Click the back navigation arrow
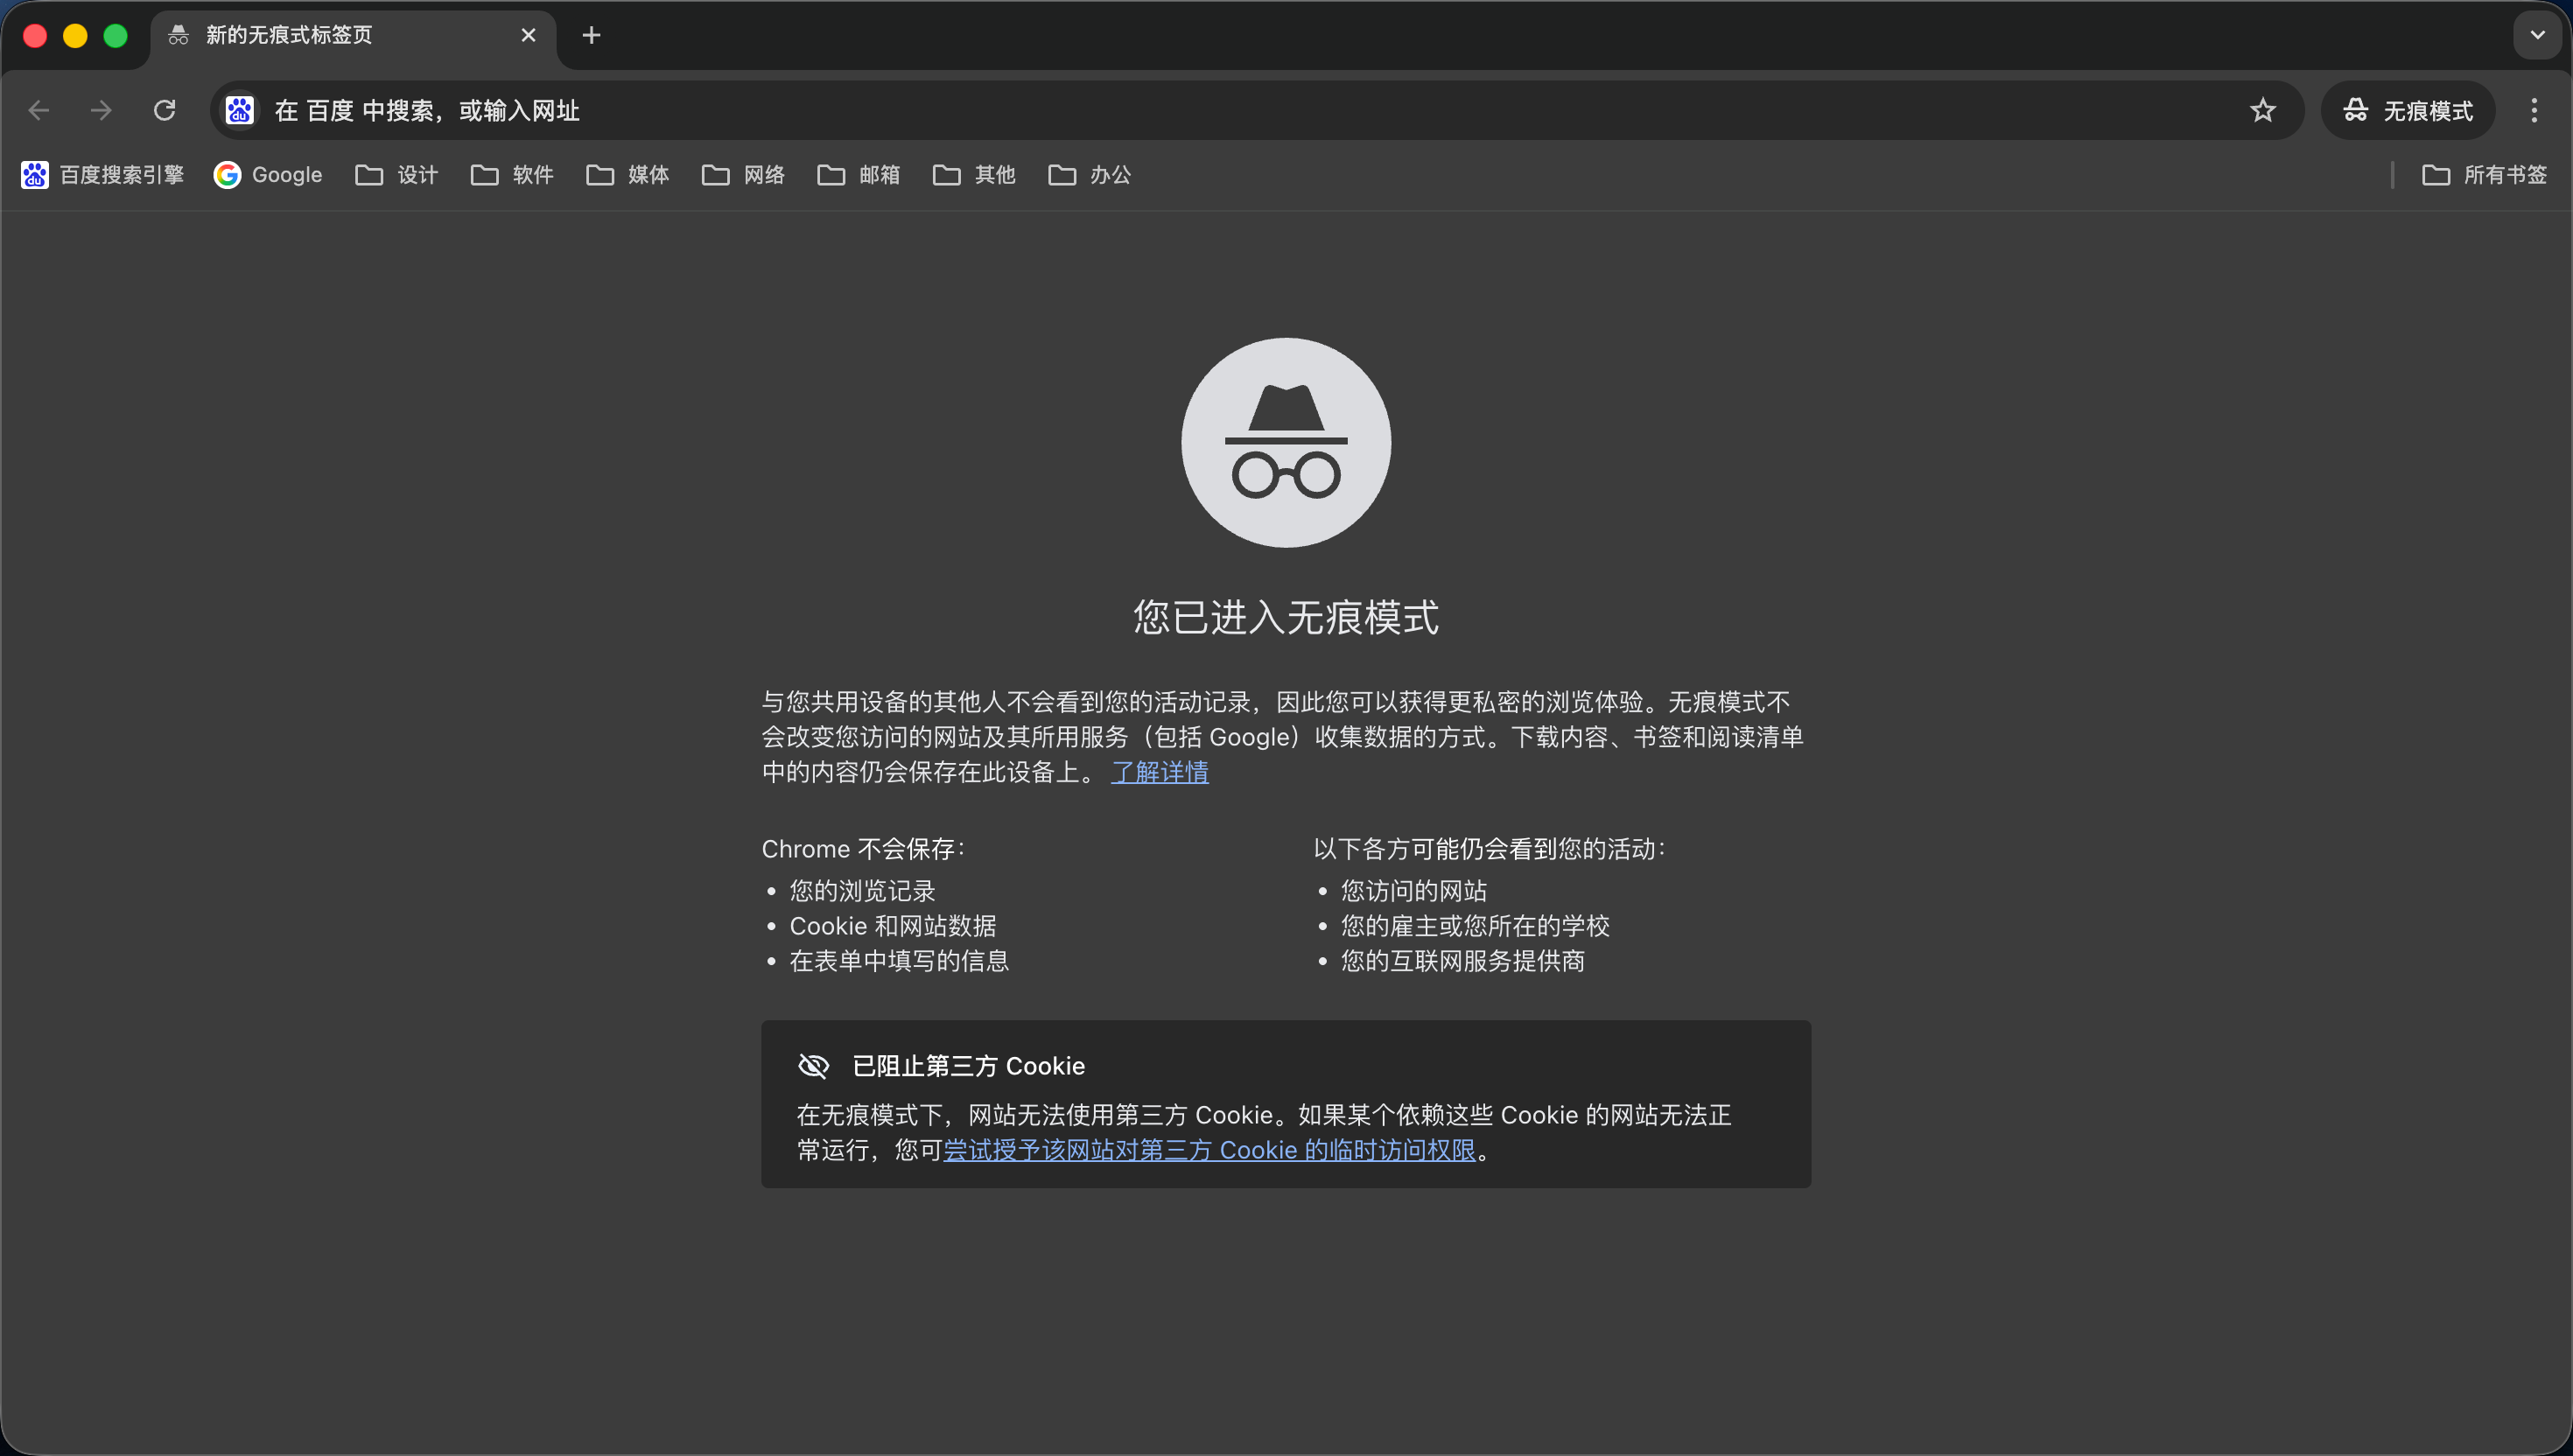2573x1456 pixels. 38,110
